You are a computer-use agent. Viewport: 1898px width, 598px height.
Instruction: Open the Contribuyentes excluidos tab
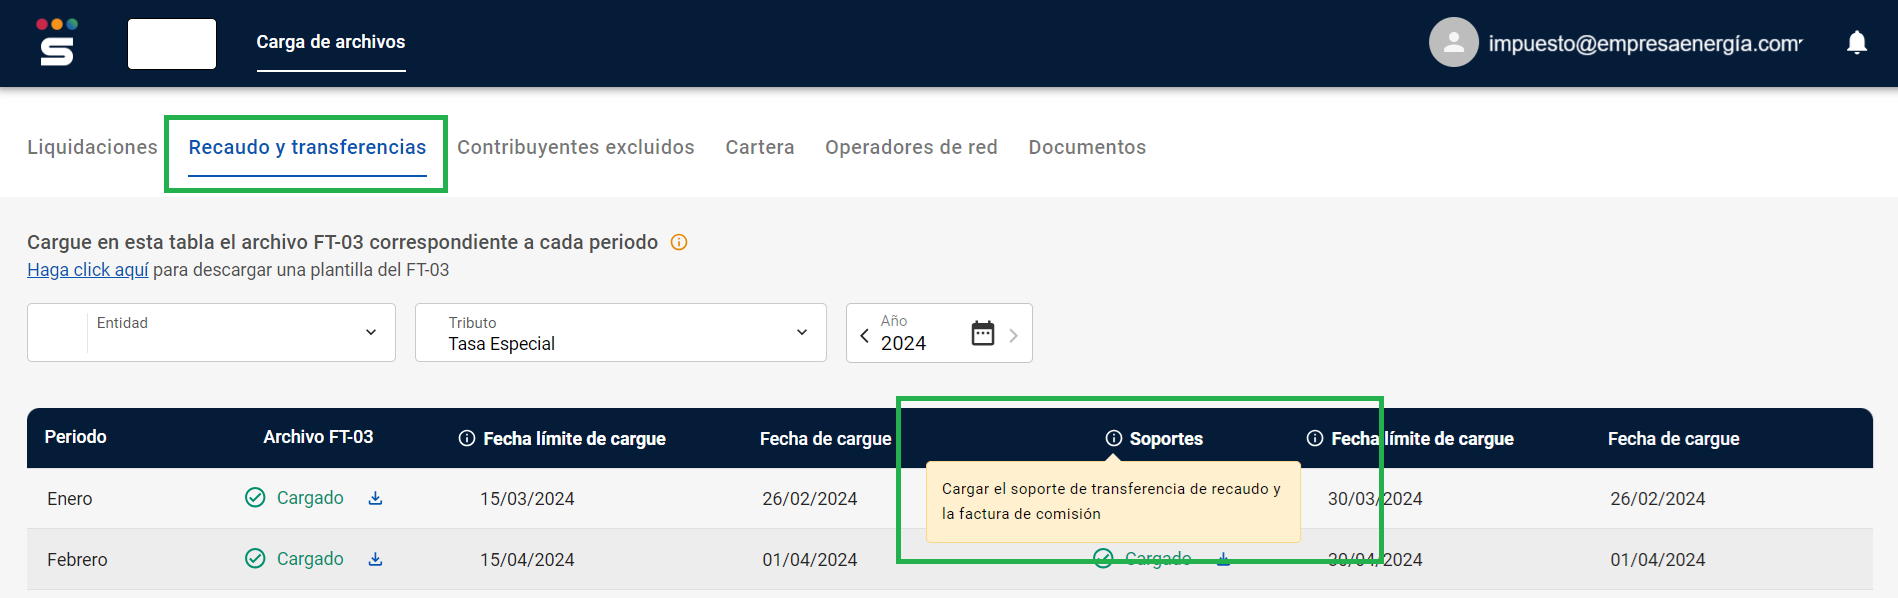tap(575, 147)
